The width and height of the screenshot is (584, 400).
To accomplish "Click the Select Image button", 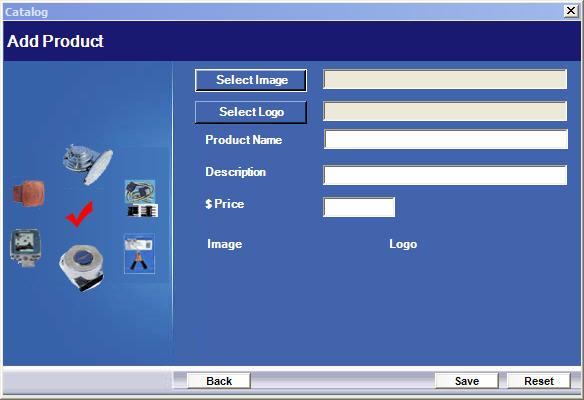I will [251, 80].
